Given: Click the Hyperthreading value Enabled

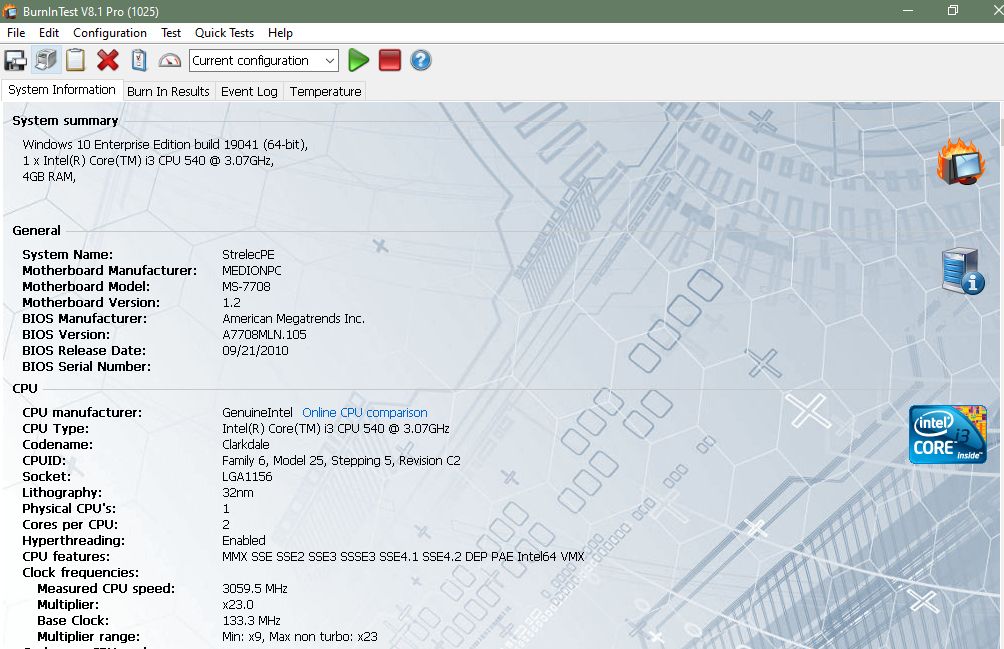Looking at the screenshot, I should click(244, 541).
